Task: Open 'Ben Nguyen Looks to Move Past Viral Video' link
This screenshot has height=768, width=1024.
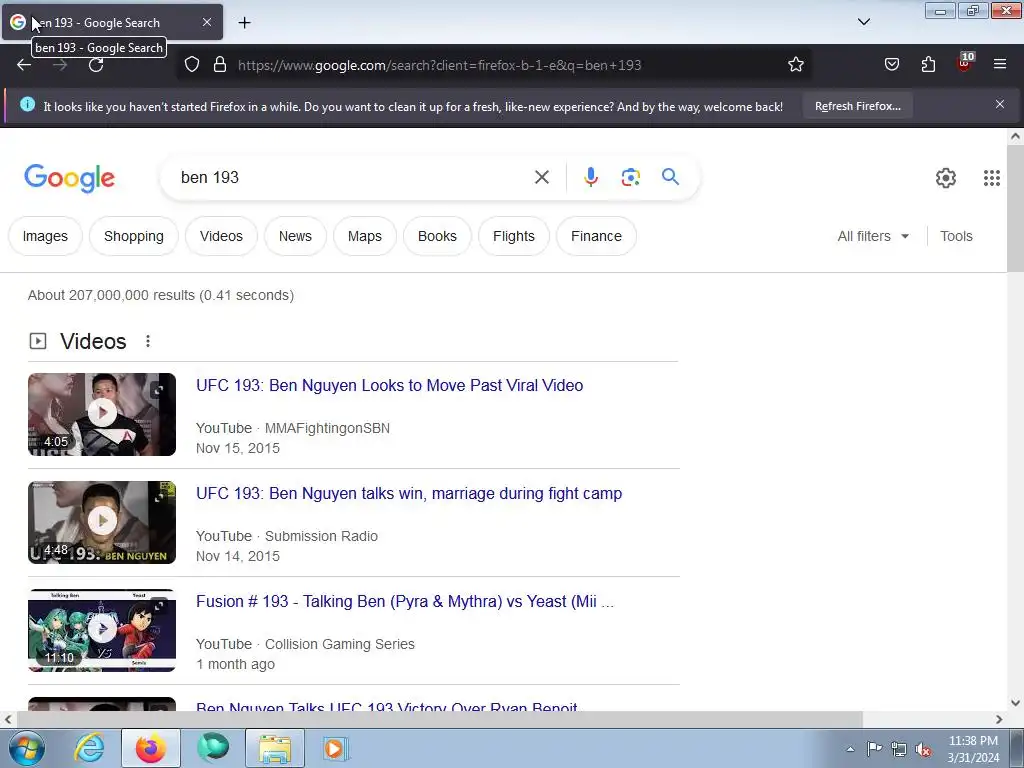Action: tap(389, 385)
